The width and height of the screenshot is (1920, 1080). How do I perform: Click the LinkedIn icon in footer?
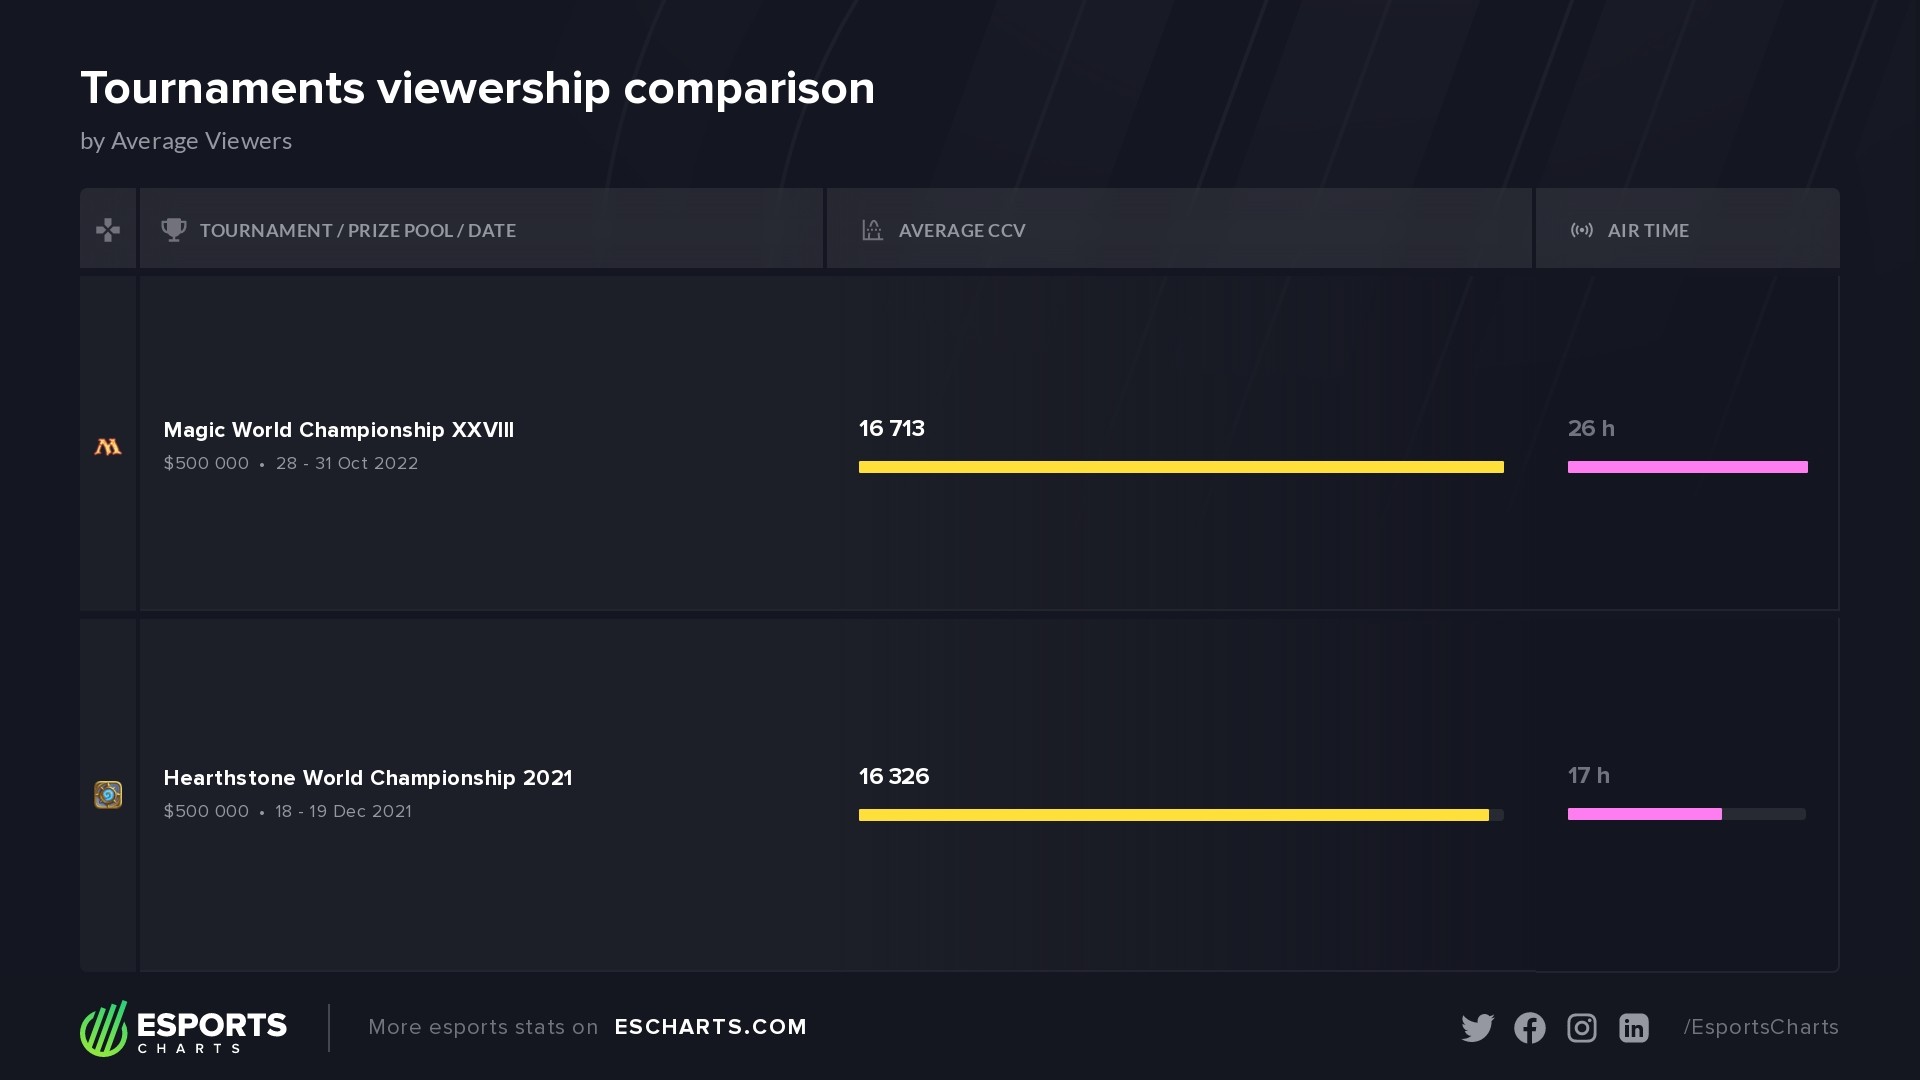click(1633, 1028)
